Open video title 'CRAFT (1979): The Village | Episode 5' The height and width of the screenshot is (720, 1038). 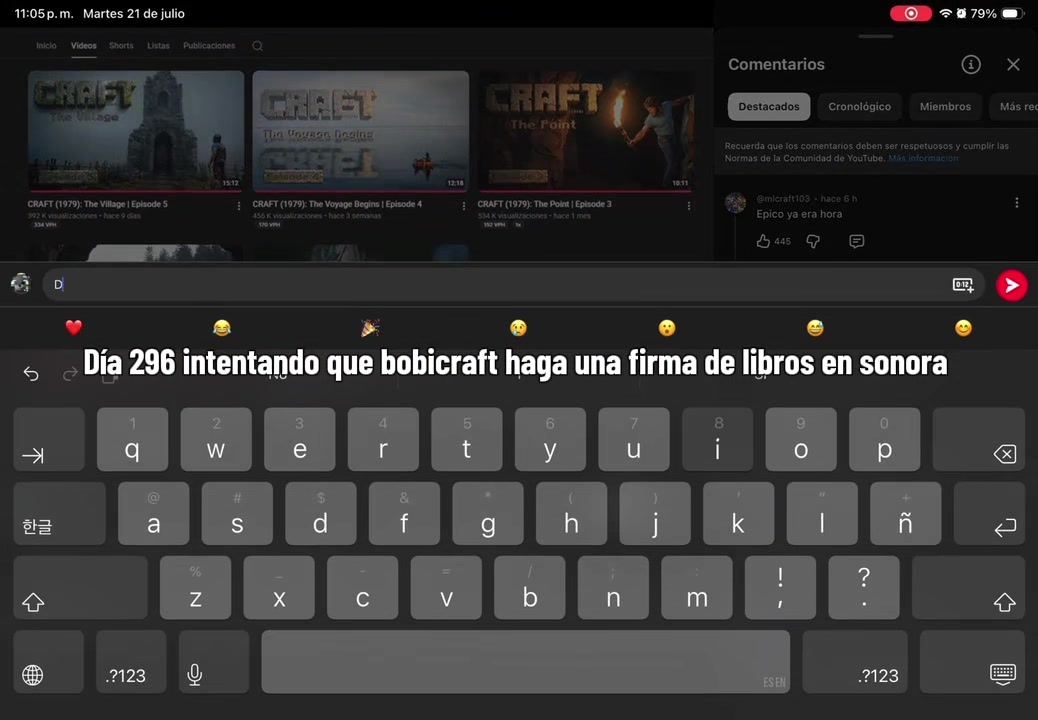[97, 204]
